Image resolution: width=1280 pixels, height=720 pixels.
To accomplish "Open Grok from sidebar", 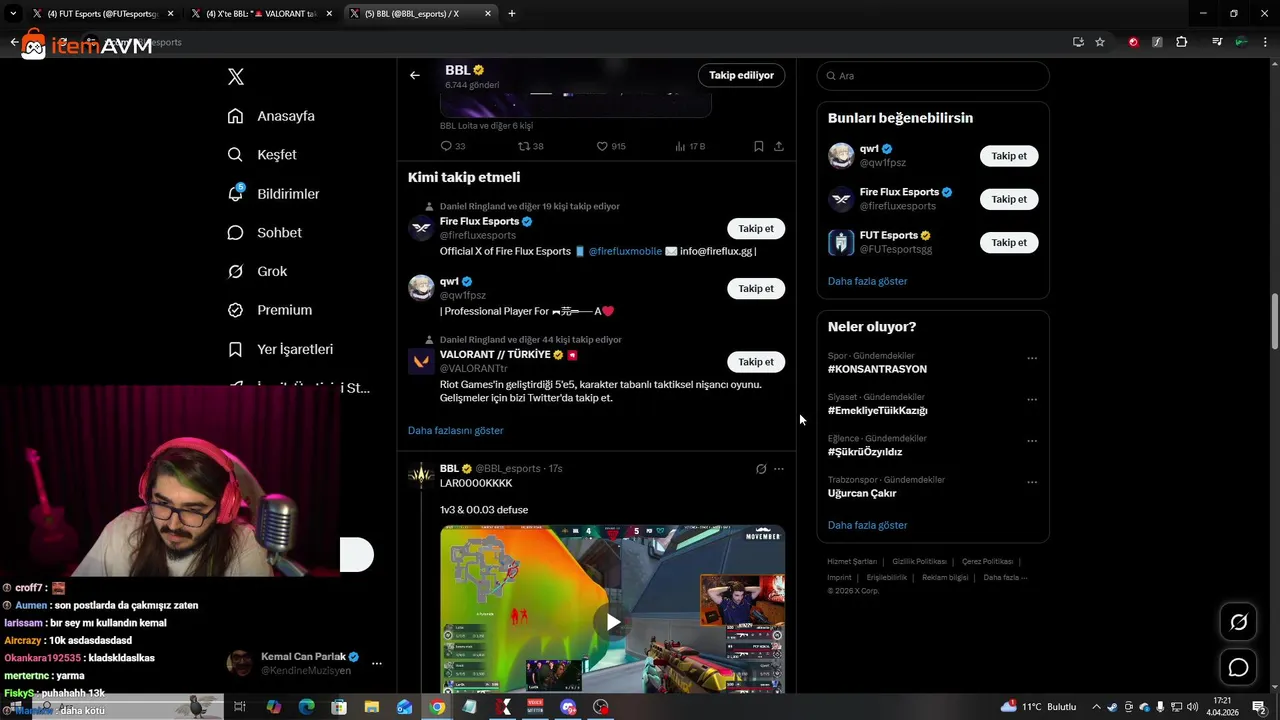I will point(257,271).
